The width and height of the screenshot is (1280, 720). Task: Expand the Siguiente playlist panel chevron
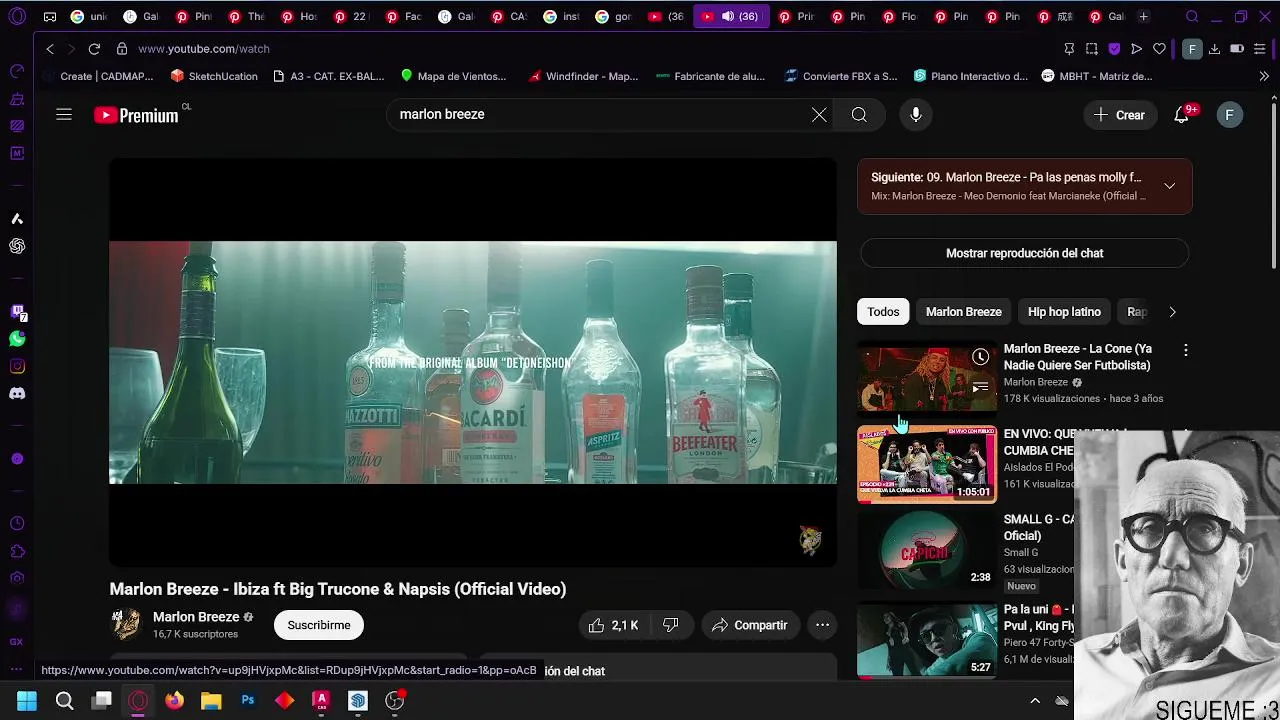[1169, 186]
